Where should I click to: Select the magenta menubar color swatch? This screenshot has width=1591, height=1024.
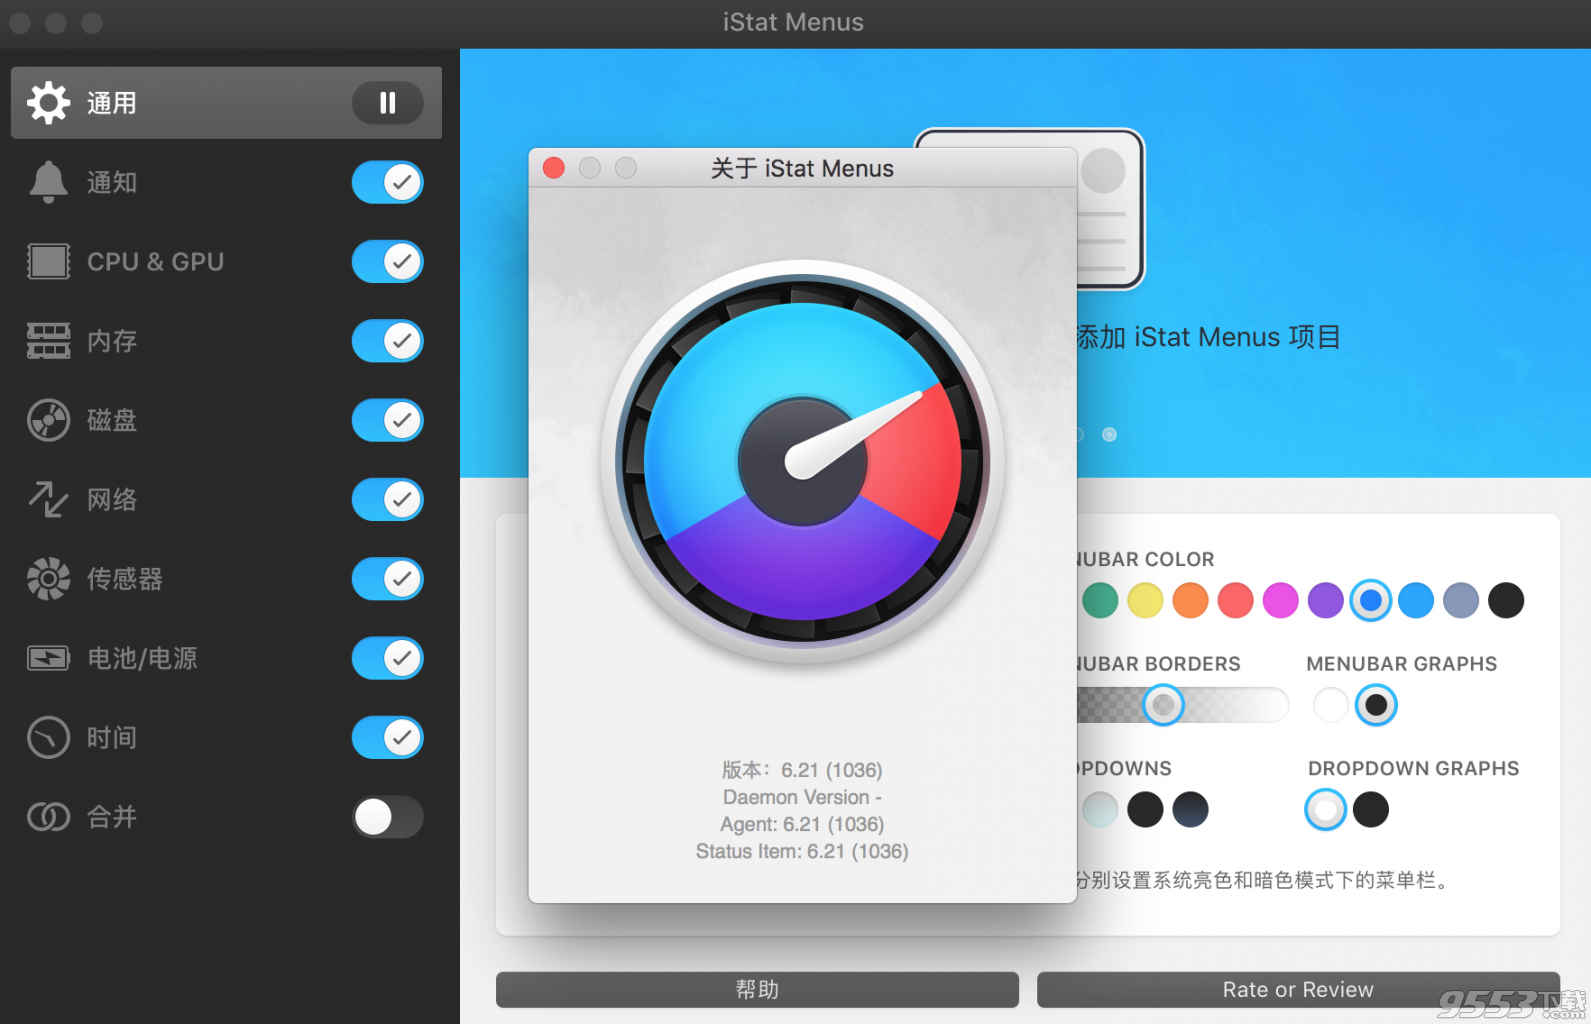pos(1280,600)
